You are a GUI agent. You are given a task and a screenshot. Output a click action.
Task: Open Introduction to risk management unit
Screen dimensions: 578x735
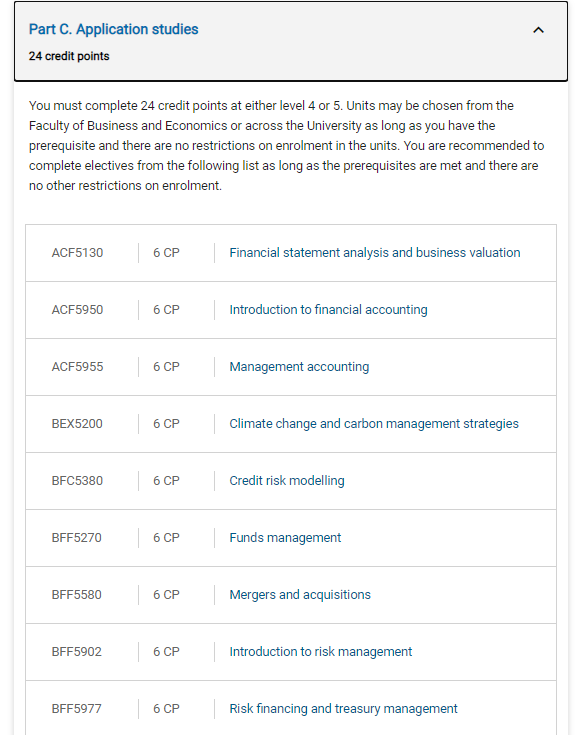[x=321, y=652]
